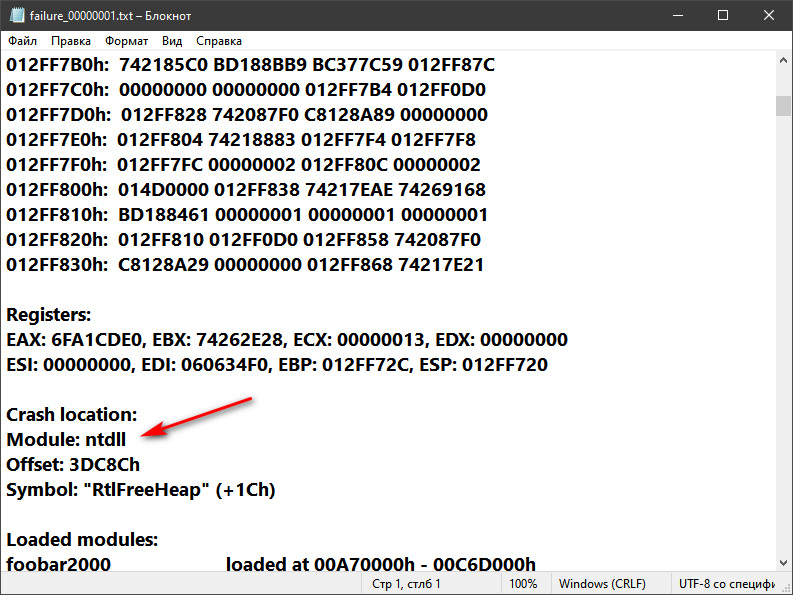This screenshot has height=595, width=793.
Task: Click the 'Registers:' heading
Action: (49, 314)
